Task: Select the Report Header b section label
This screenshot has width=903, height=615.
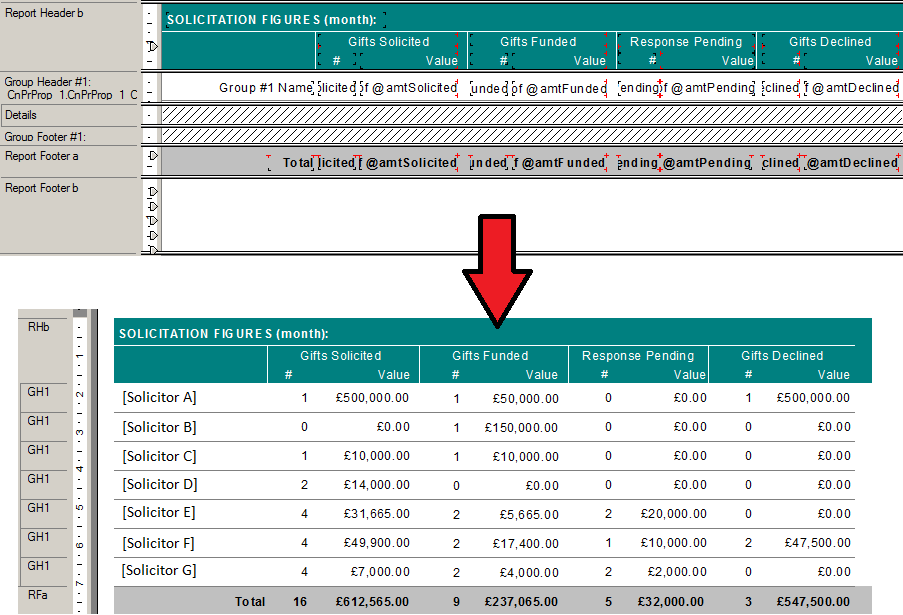Action: point(44,13)
